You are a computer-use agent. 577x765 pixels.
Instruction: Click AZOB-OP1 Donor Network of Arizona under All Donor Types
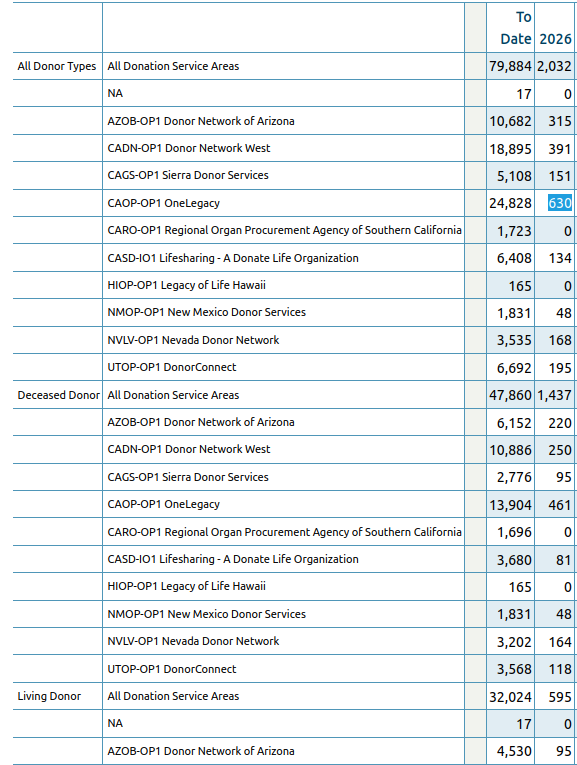click(201, 121)
